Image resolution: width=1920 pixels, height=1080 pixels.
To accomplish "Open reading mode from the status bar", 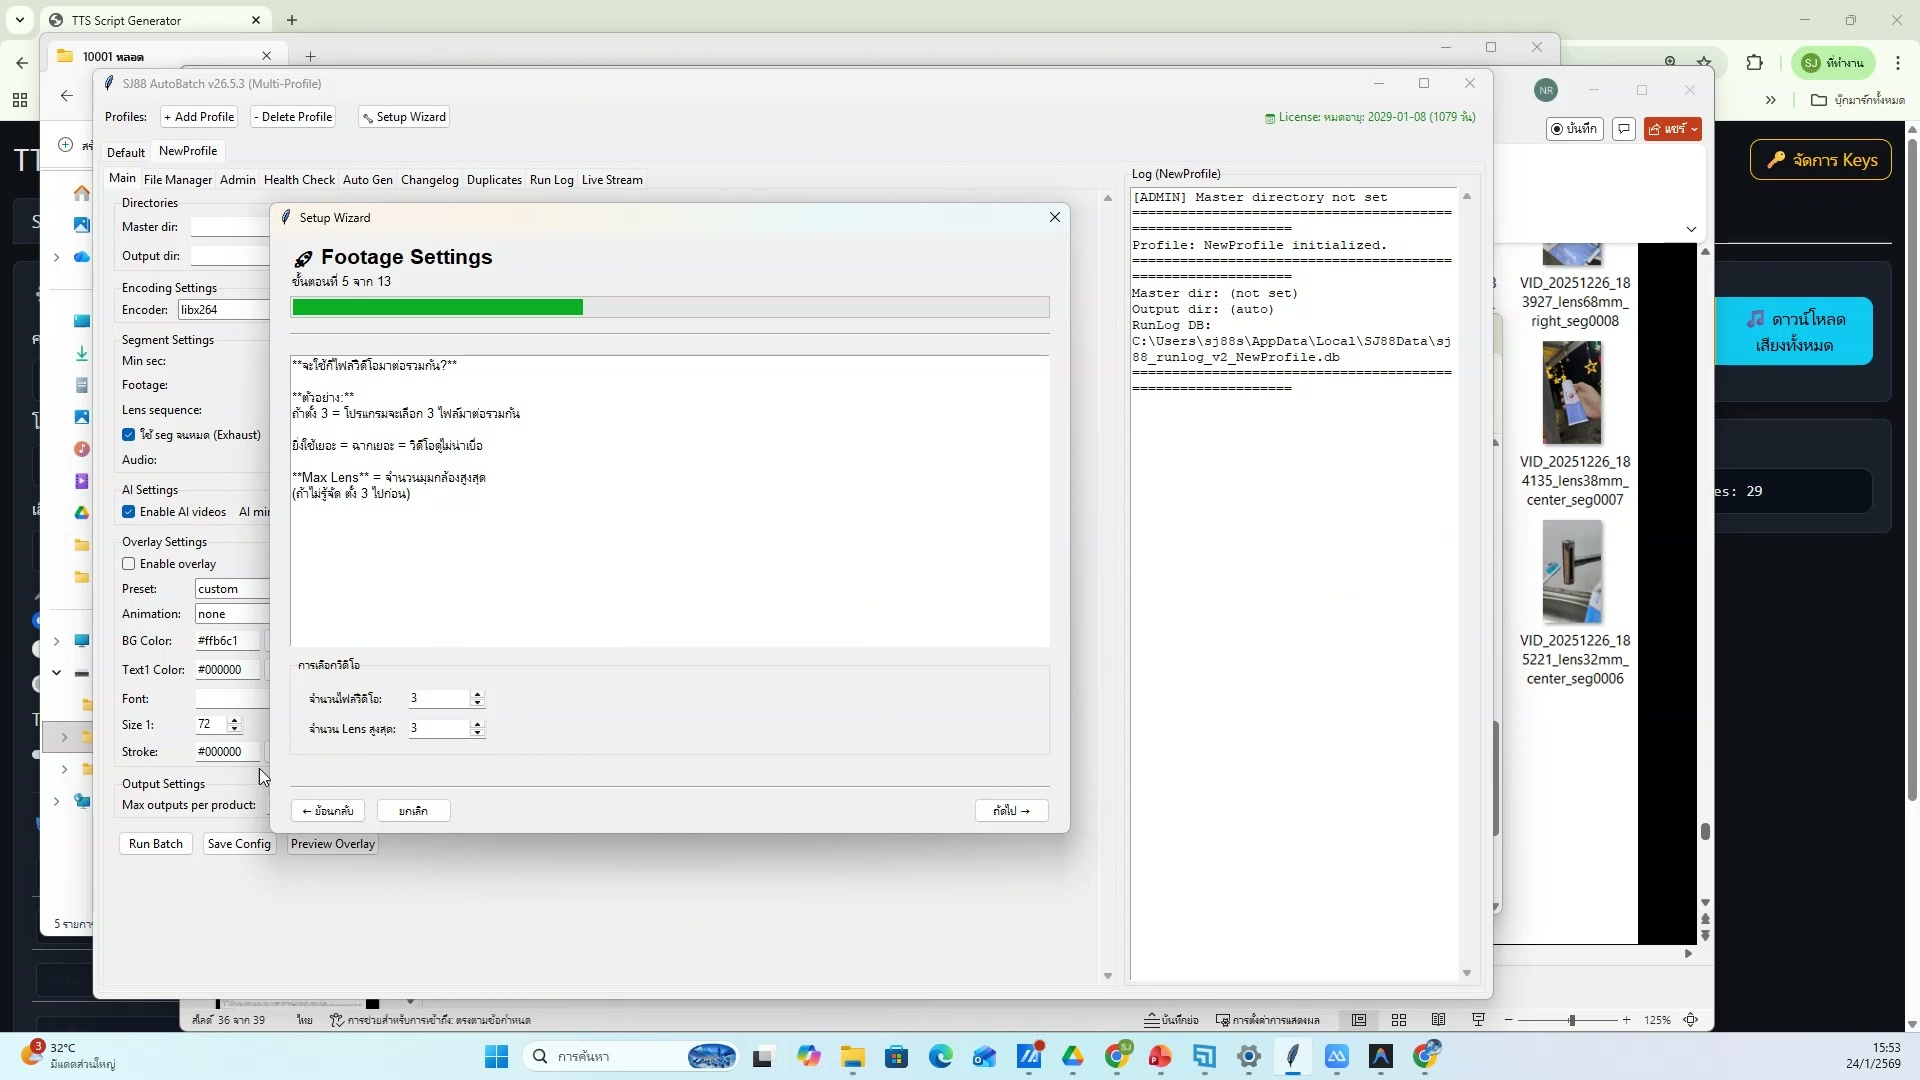I will tap(1438, 1020).
